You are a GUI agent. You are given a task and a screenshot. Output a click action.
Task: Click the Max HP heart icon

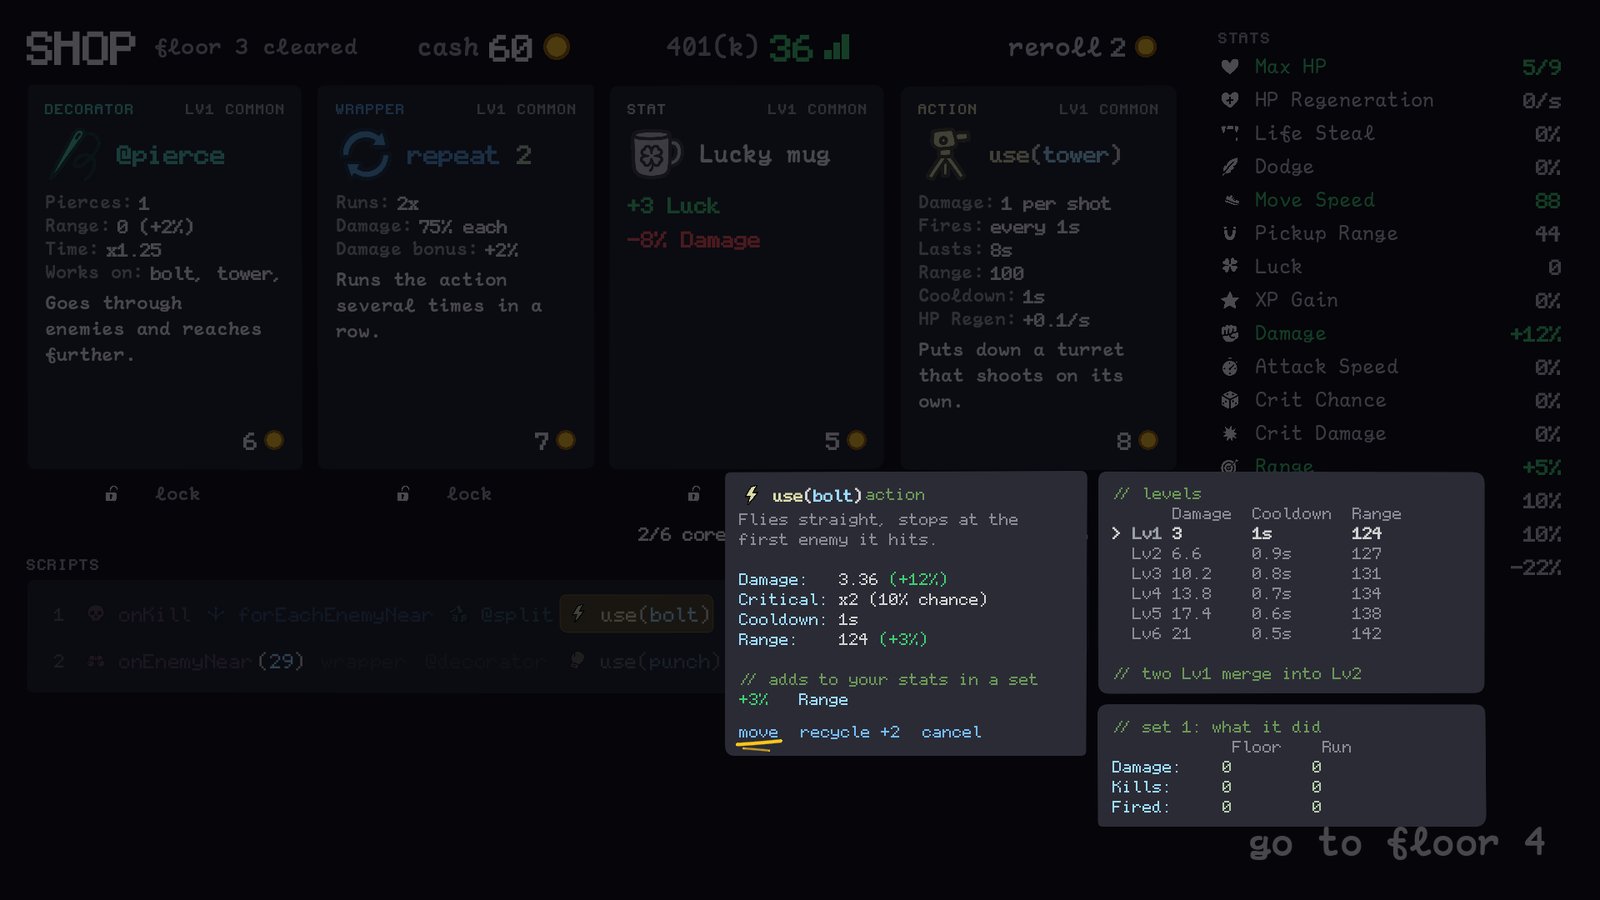click(x=1230, y=67)
